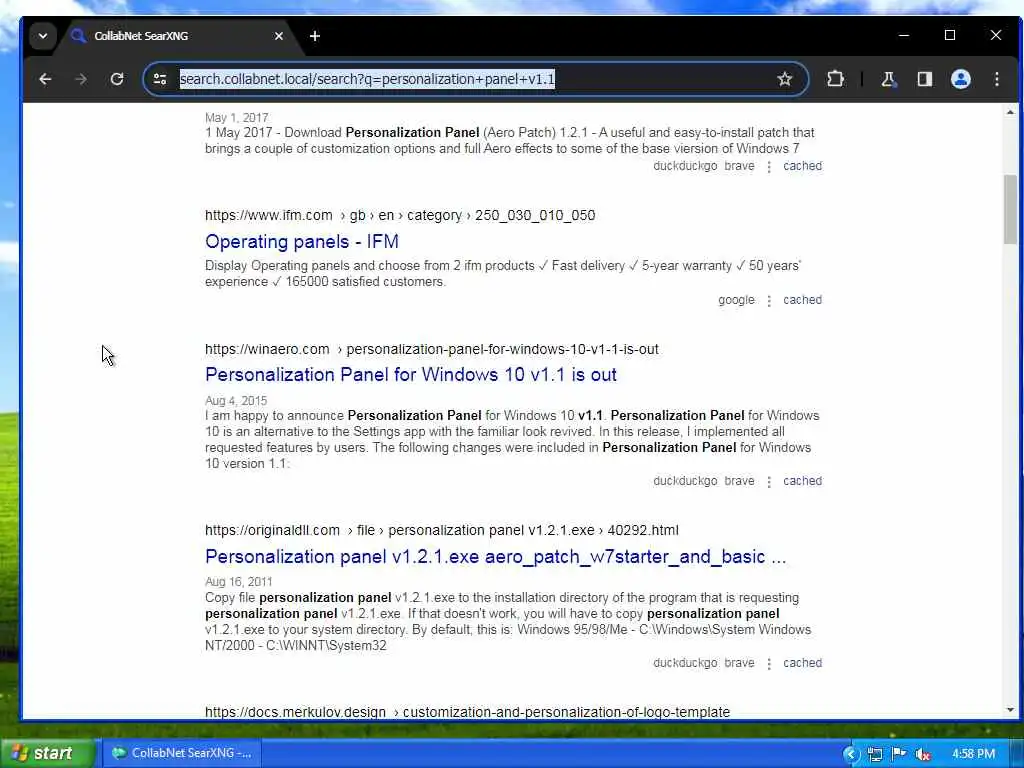Click the Aug 4, 2015 date text

236,400
